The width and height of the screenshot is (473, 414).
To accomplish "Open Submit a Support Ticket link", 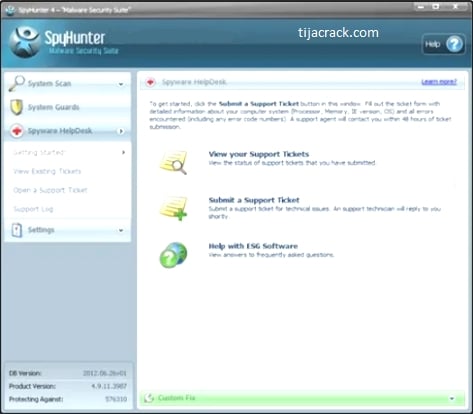I will click(x=254, y=200).
